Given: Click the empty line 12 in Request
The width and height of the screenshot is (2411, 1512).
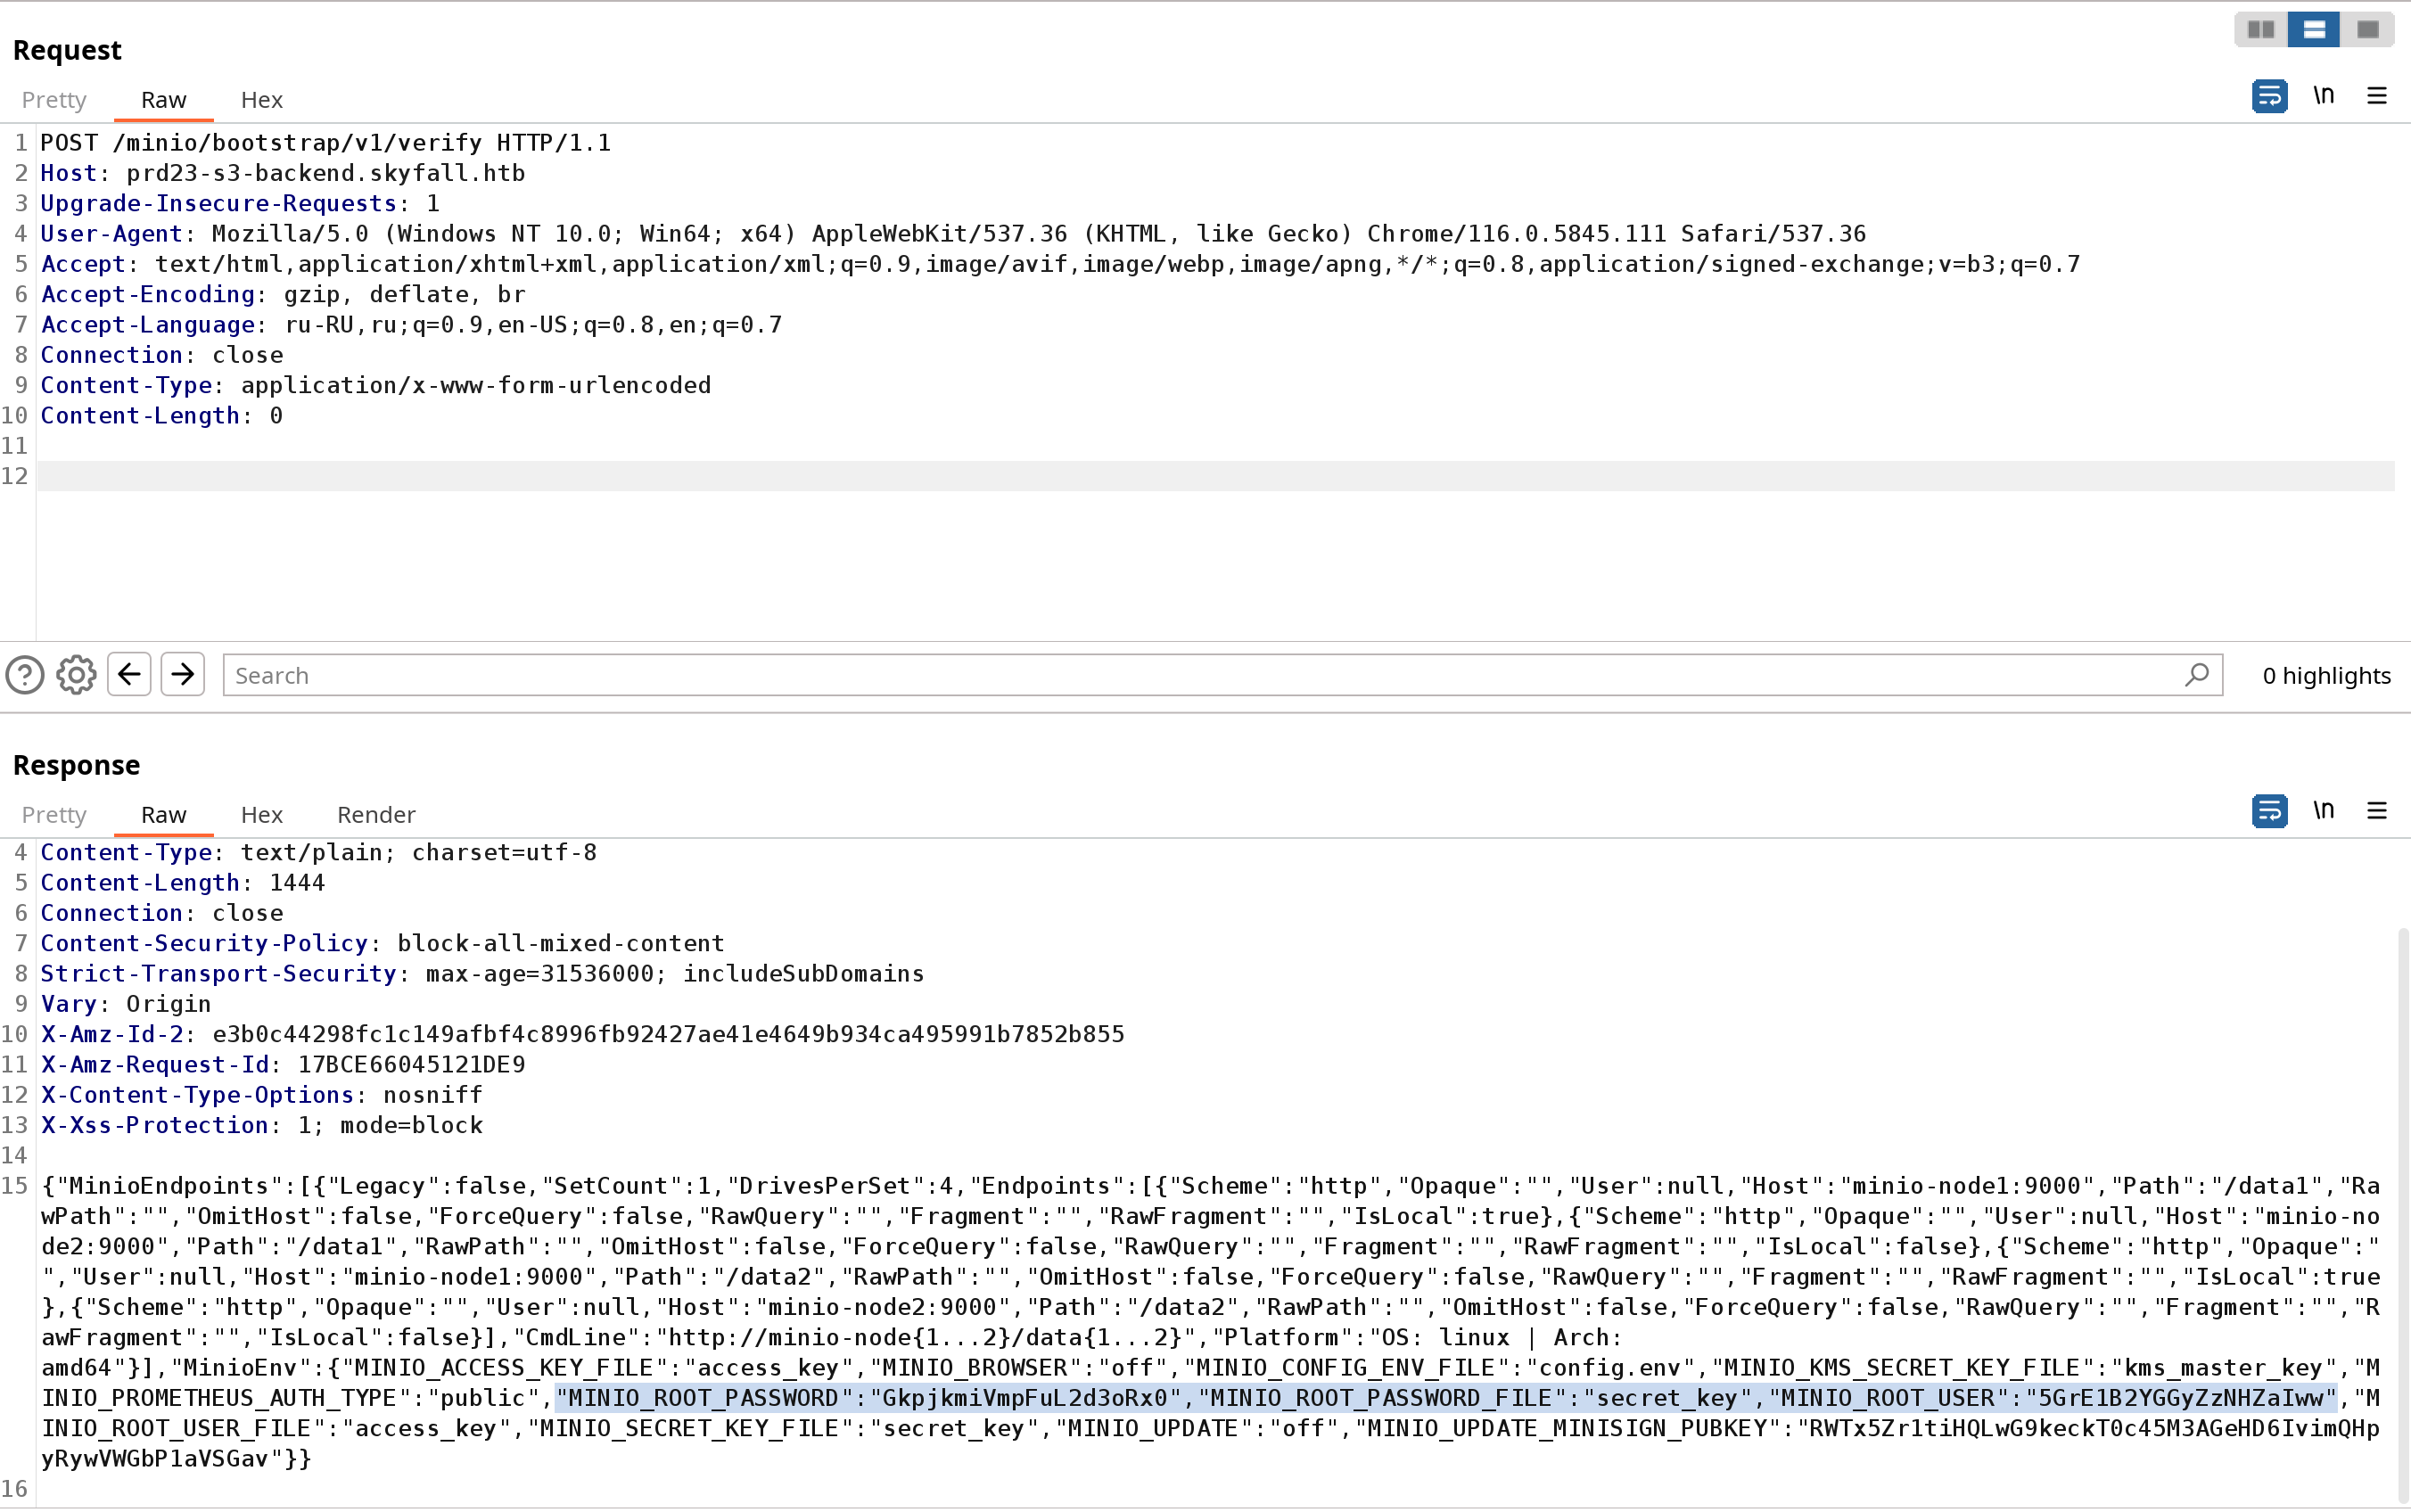Looking at the screenshot, I should click(x=1215, y=476).
